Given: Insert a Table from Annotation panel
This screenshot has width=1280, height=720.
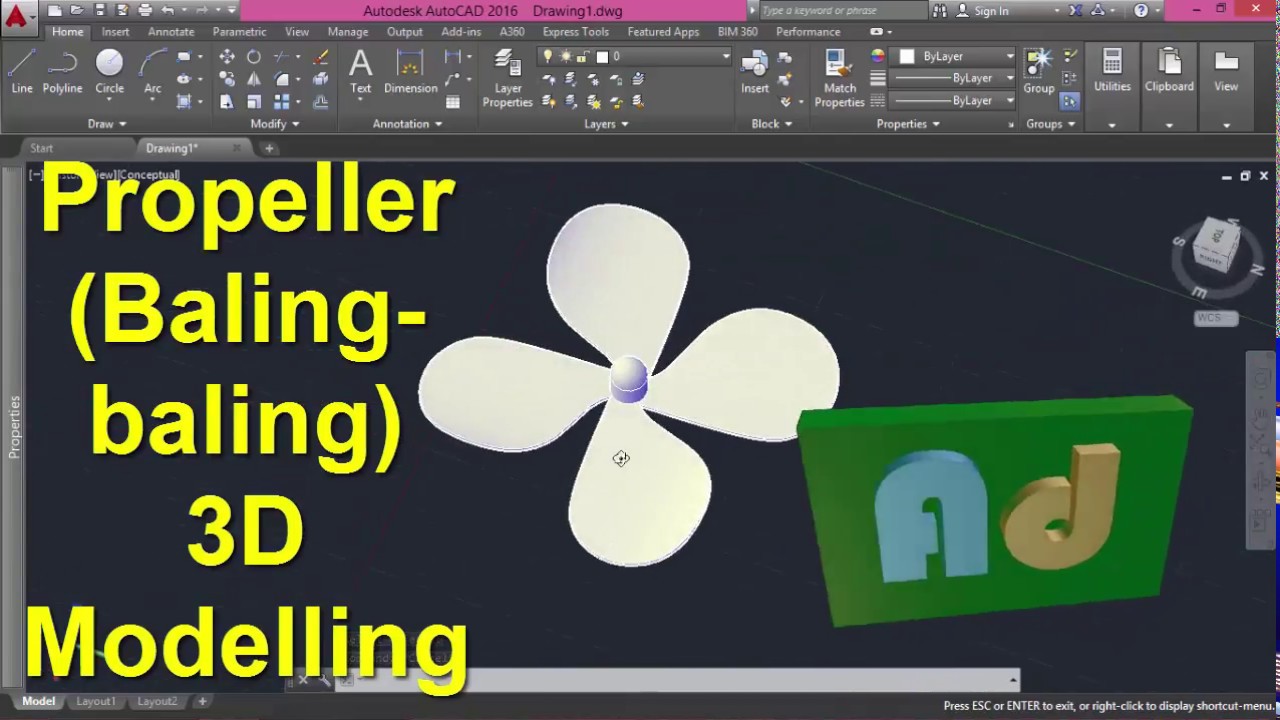Looking at the screenshot, I should coord(453,101).
